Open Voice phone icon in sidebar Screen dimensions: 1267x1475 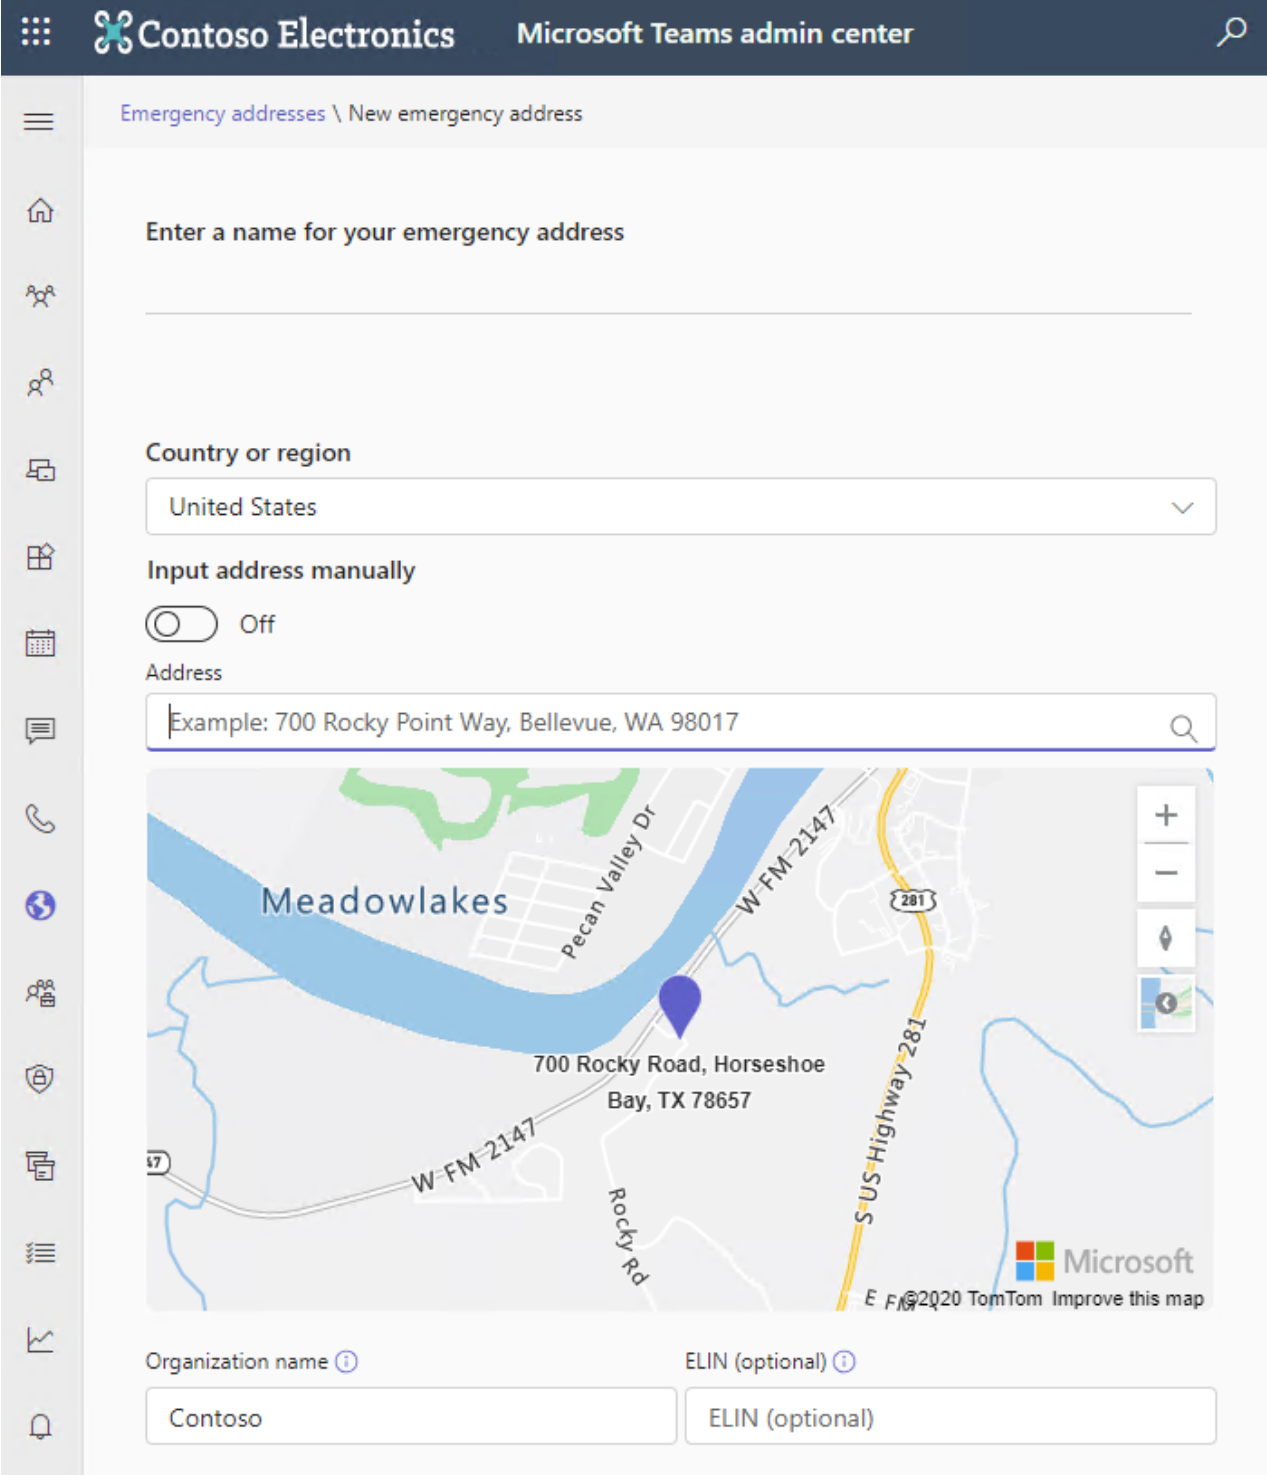tap(40, 819)
